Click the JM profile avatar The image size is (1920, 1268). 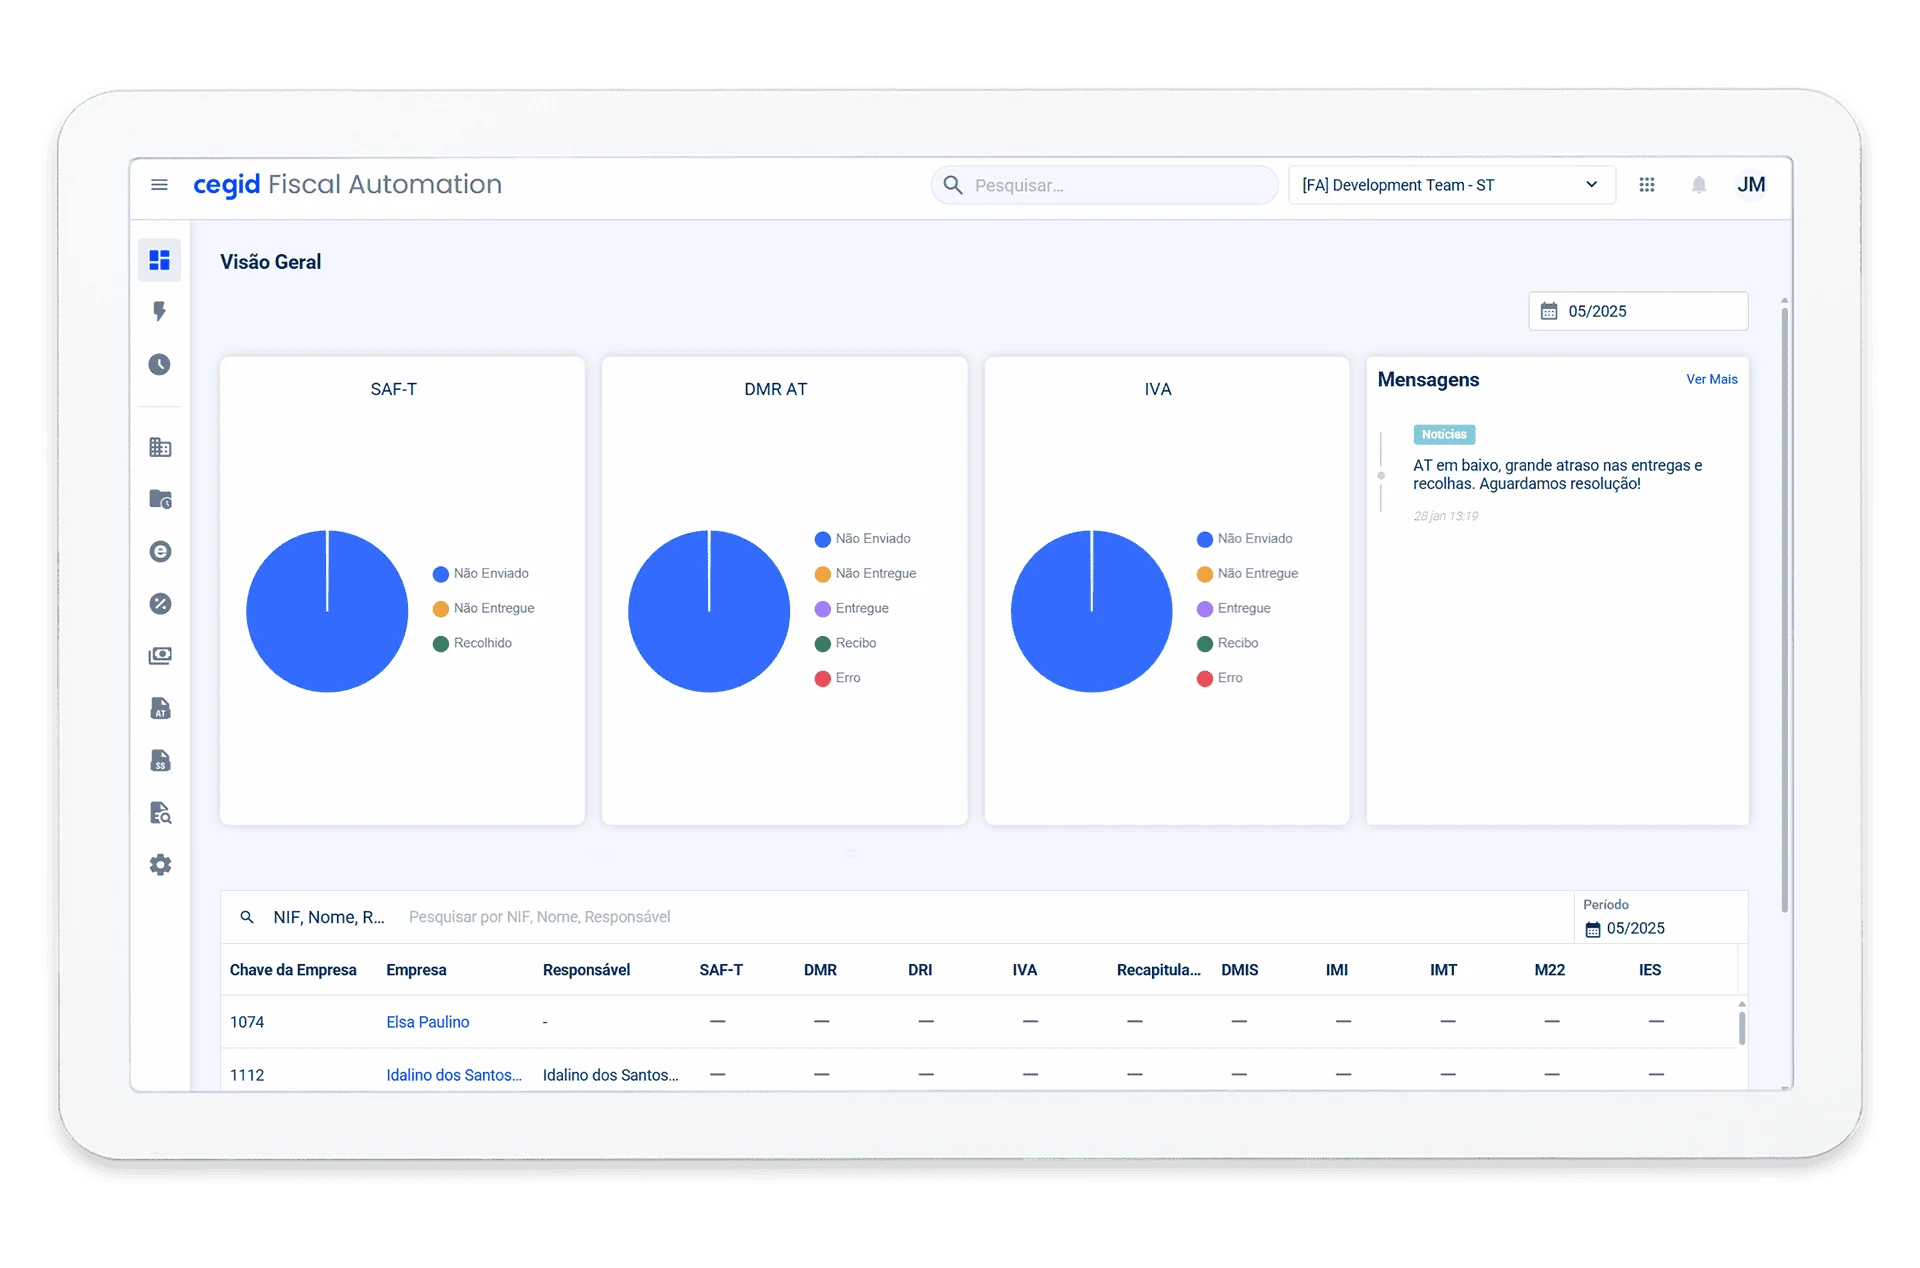click(x=1752, y=185)
